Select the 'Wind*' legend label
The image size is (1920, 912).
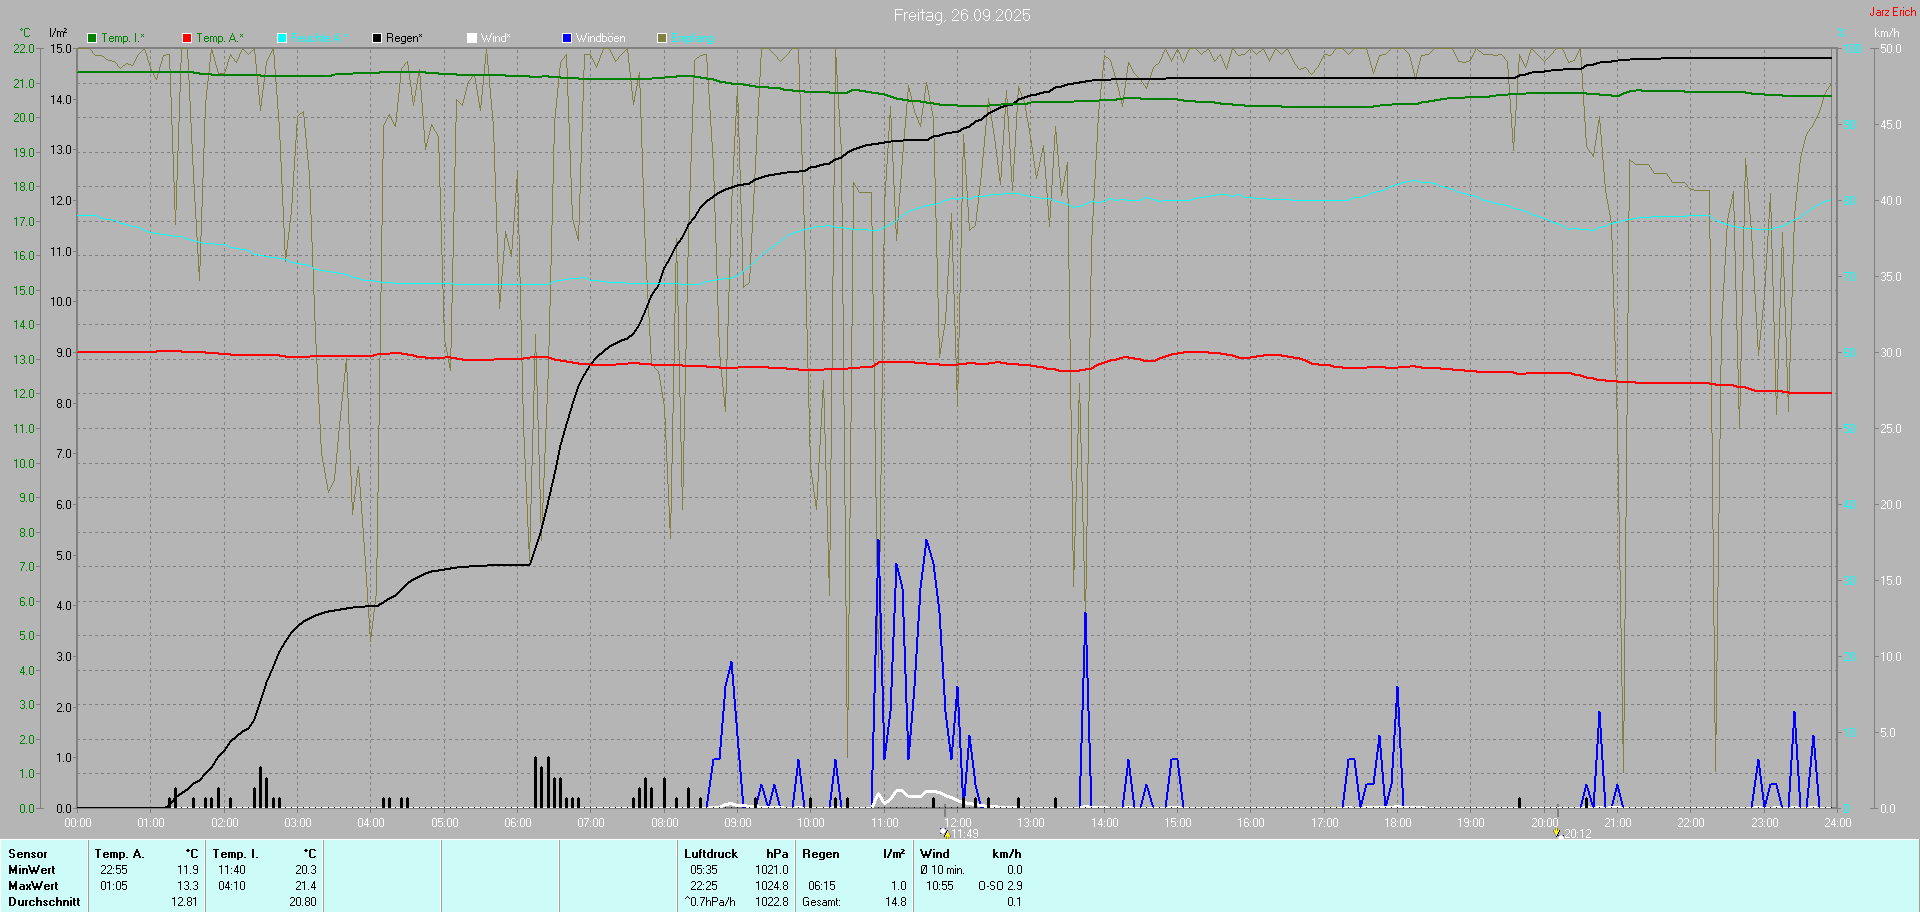tap(495, 38)
